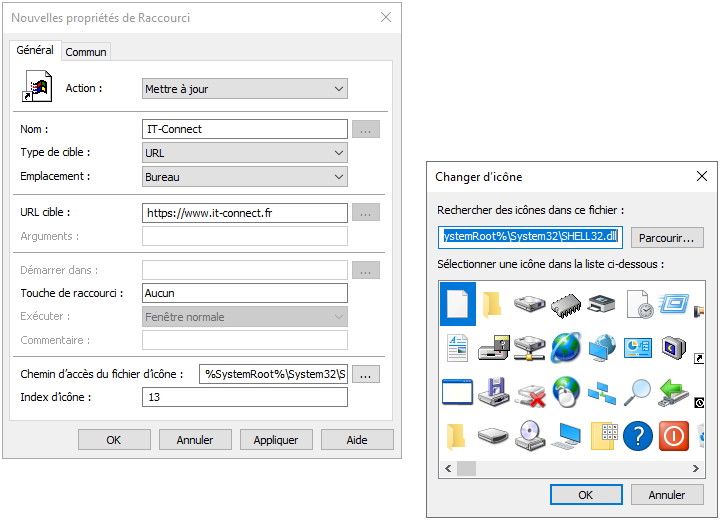Viewport: 722px width, 524px height.
Task: Pick the empty window frame icon
Action: click(457, 392)
